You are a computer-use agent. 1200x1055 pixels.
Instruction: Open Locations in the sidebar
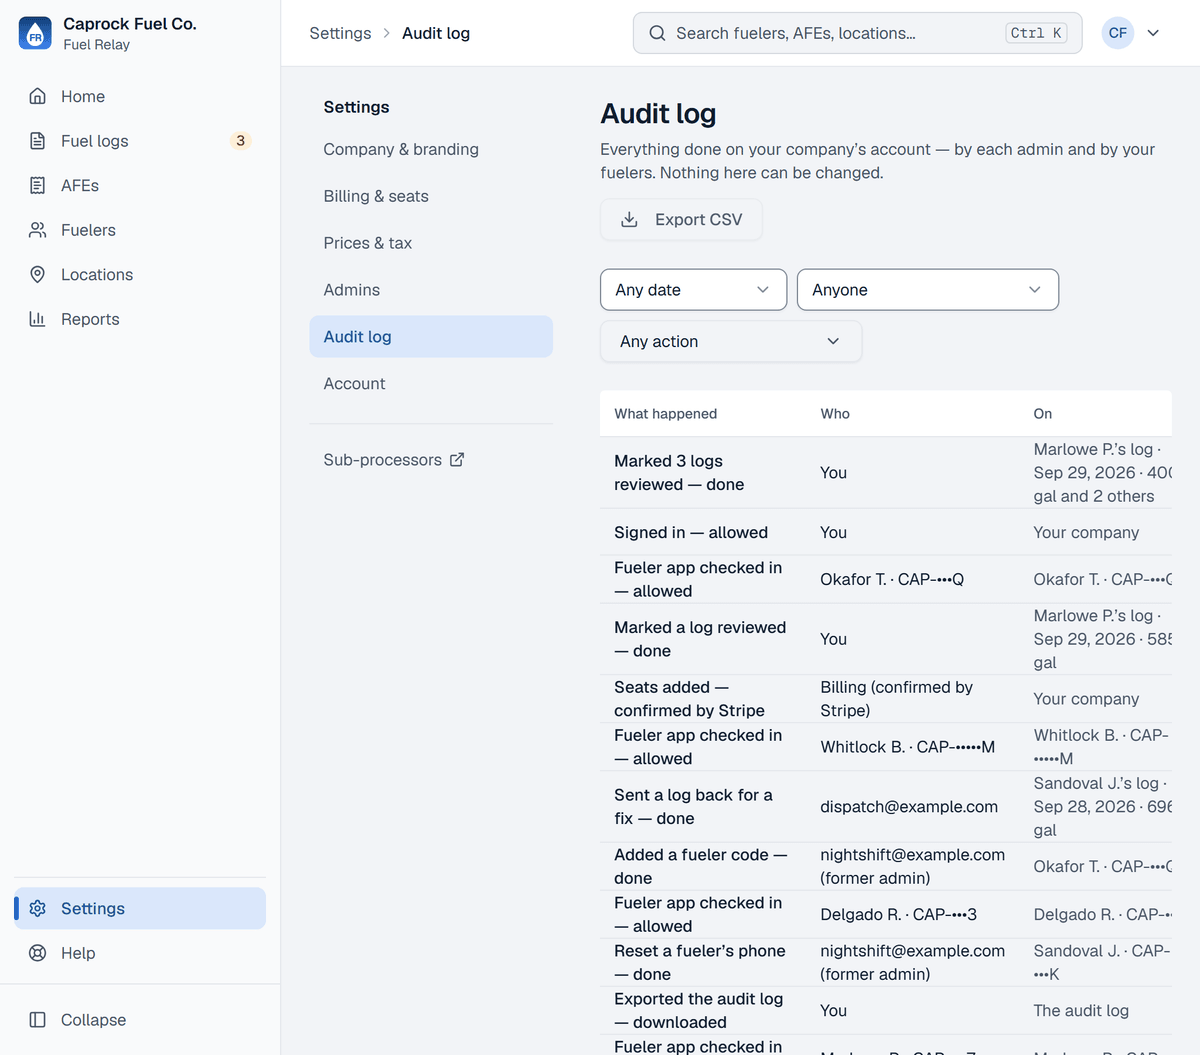click(140, 274)
